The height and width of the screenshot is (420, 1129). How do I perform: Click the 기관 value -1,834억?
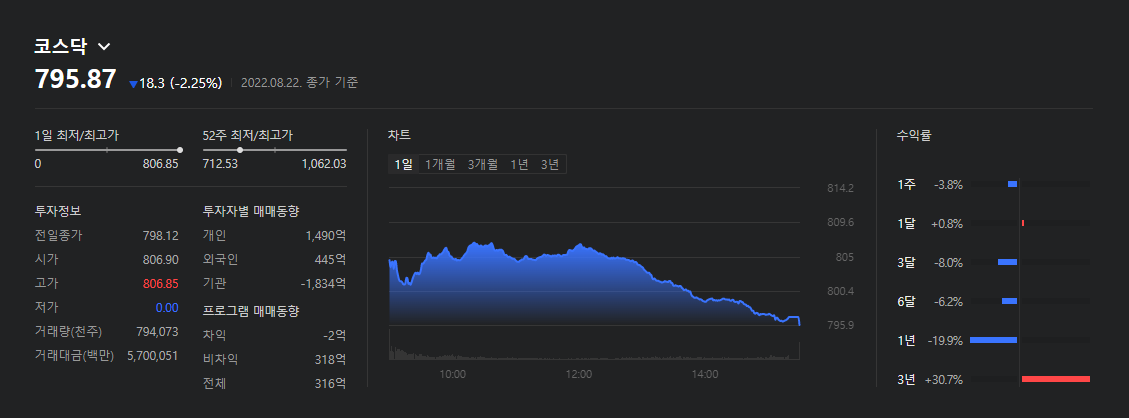tap(323, 284)
